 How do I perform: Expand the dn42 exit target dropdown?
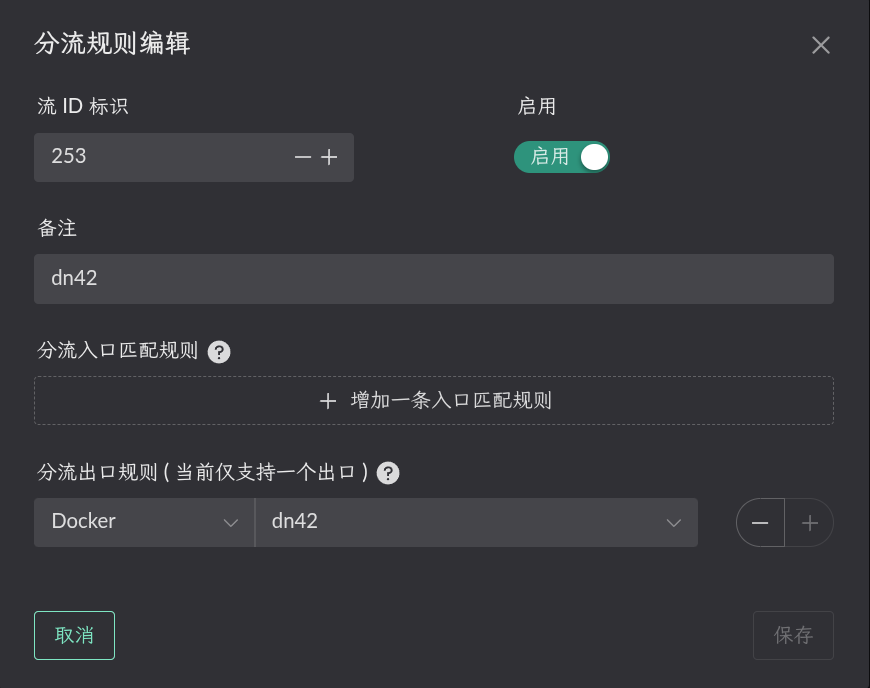[x=476, y=522]
